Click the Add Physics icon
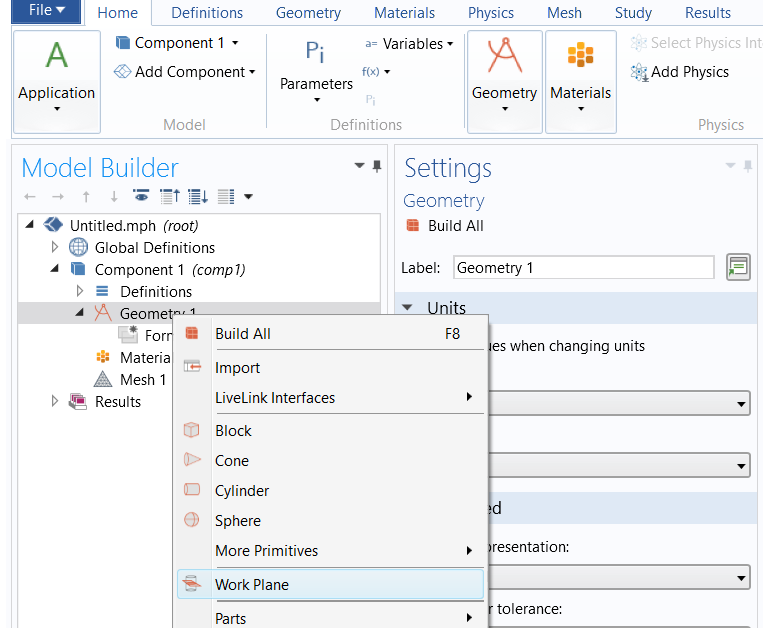 coord(639,72)
